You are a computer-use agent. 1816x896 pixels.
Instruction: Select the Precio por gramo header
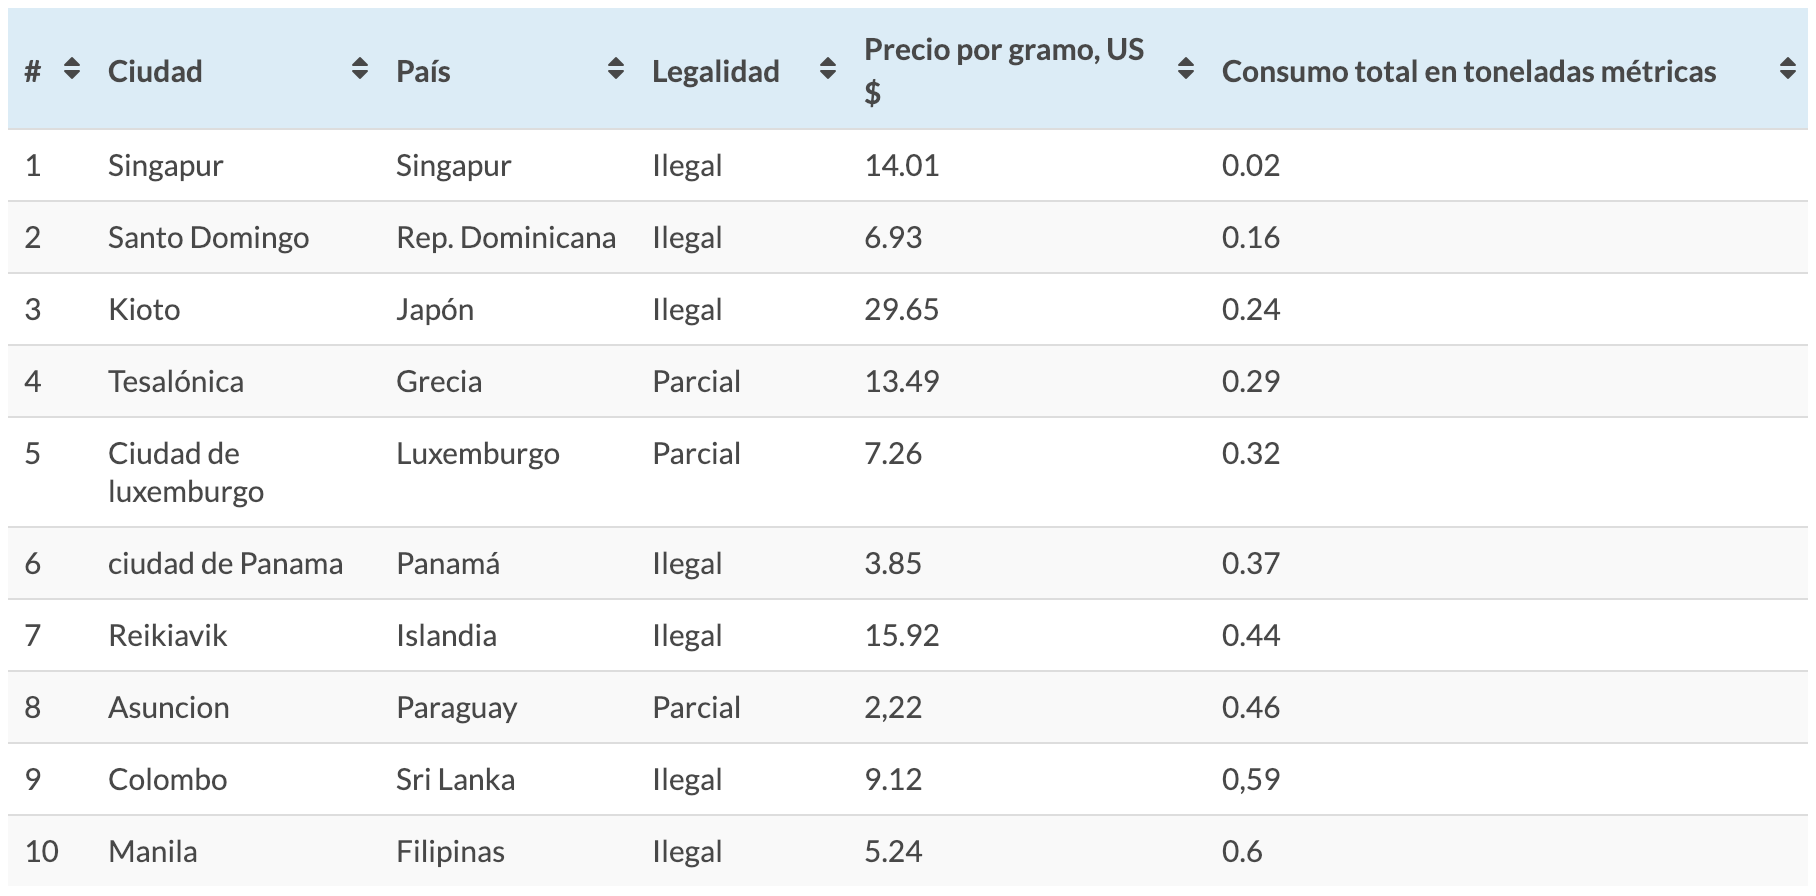pyautogui.click(x=1003, y=70)
